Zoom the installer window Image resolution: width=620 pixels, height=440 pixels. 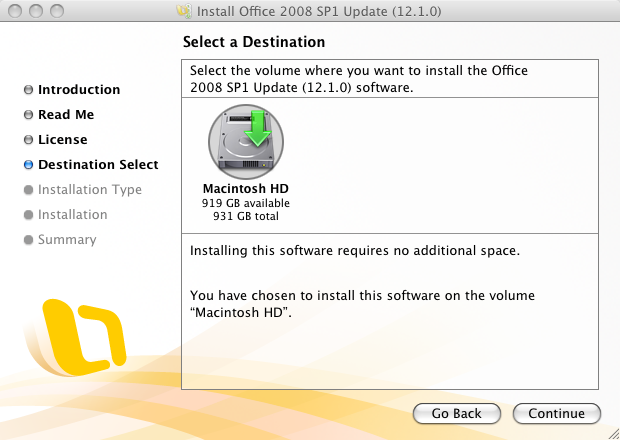(x=57, y=11)
